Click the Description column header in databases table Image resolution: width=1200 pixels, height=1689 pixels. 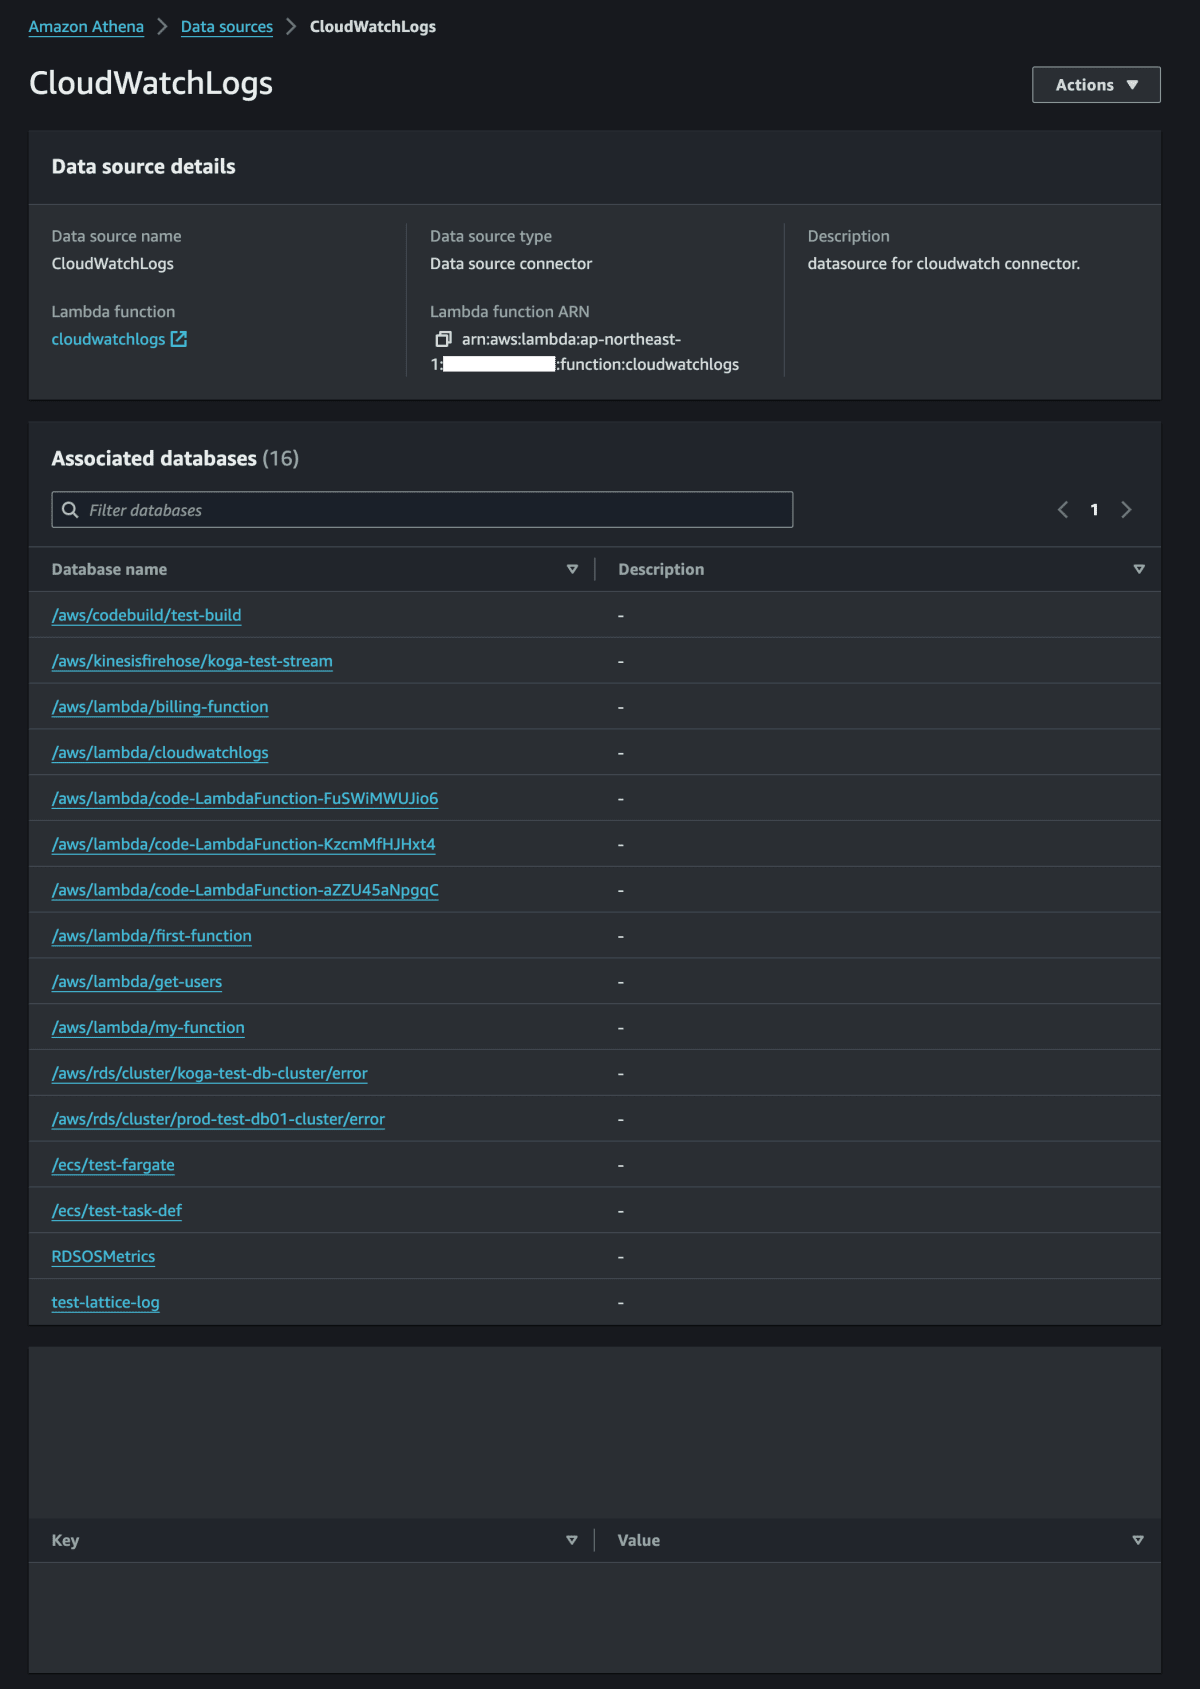[661, 569]
